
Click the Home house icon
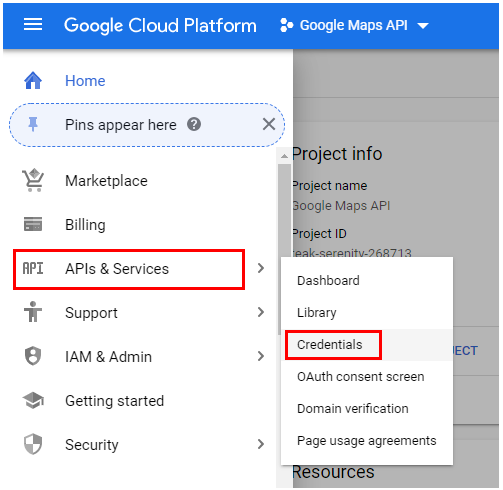pyautogui.click(x=33, y=80)
